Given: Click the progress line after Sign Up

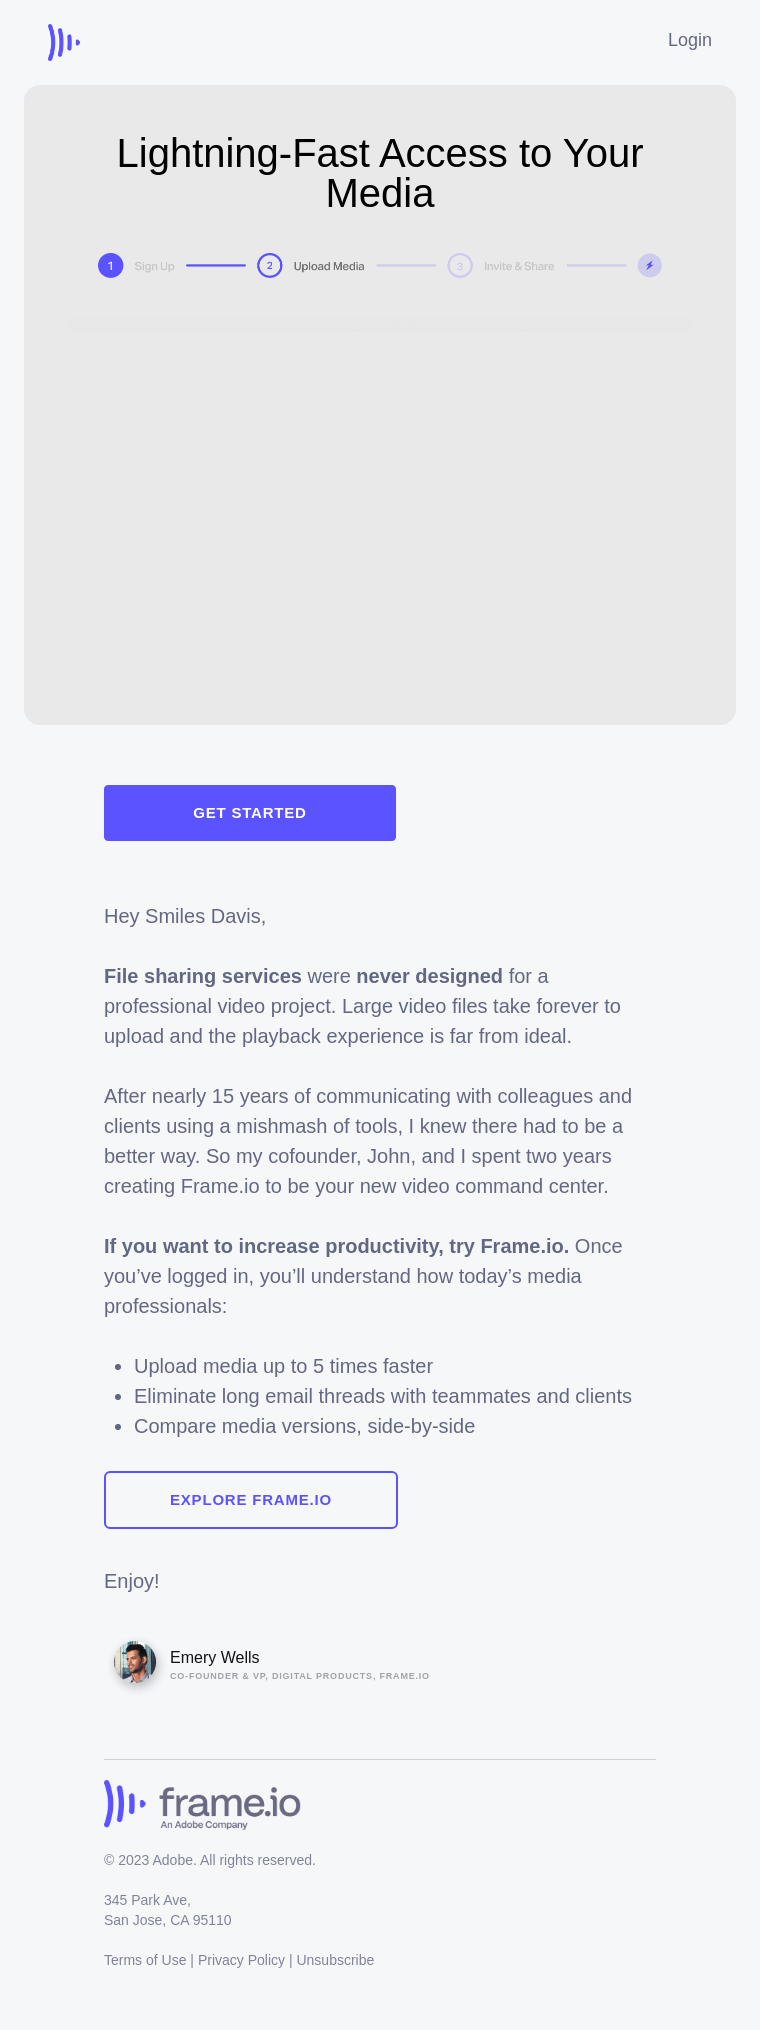Looking at the screenshot, I should coord(216,266).
